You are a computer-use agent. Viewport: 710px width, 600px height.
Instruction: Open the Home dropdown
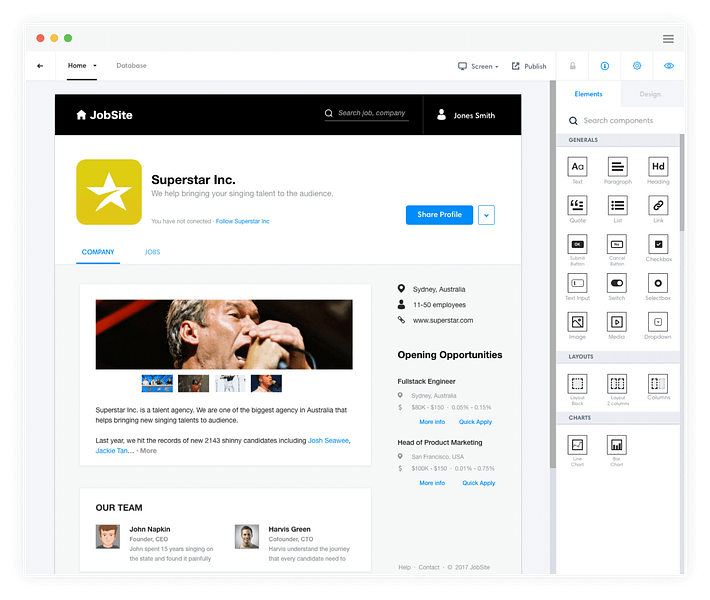[82, 66]
